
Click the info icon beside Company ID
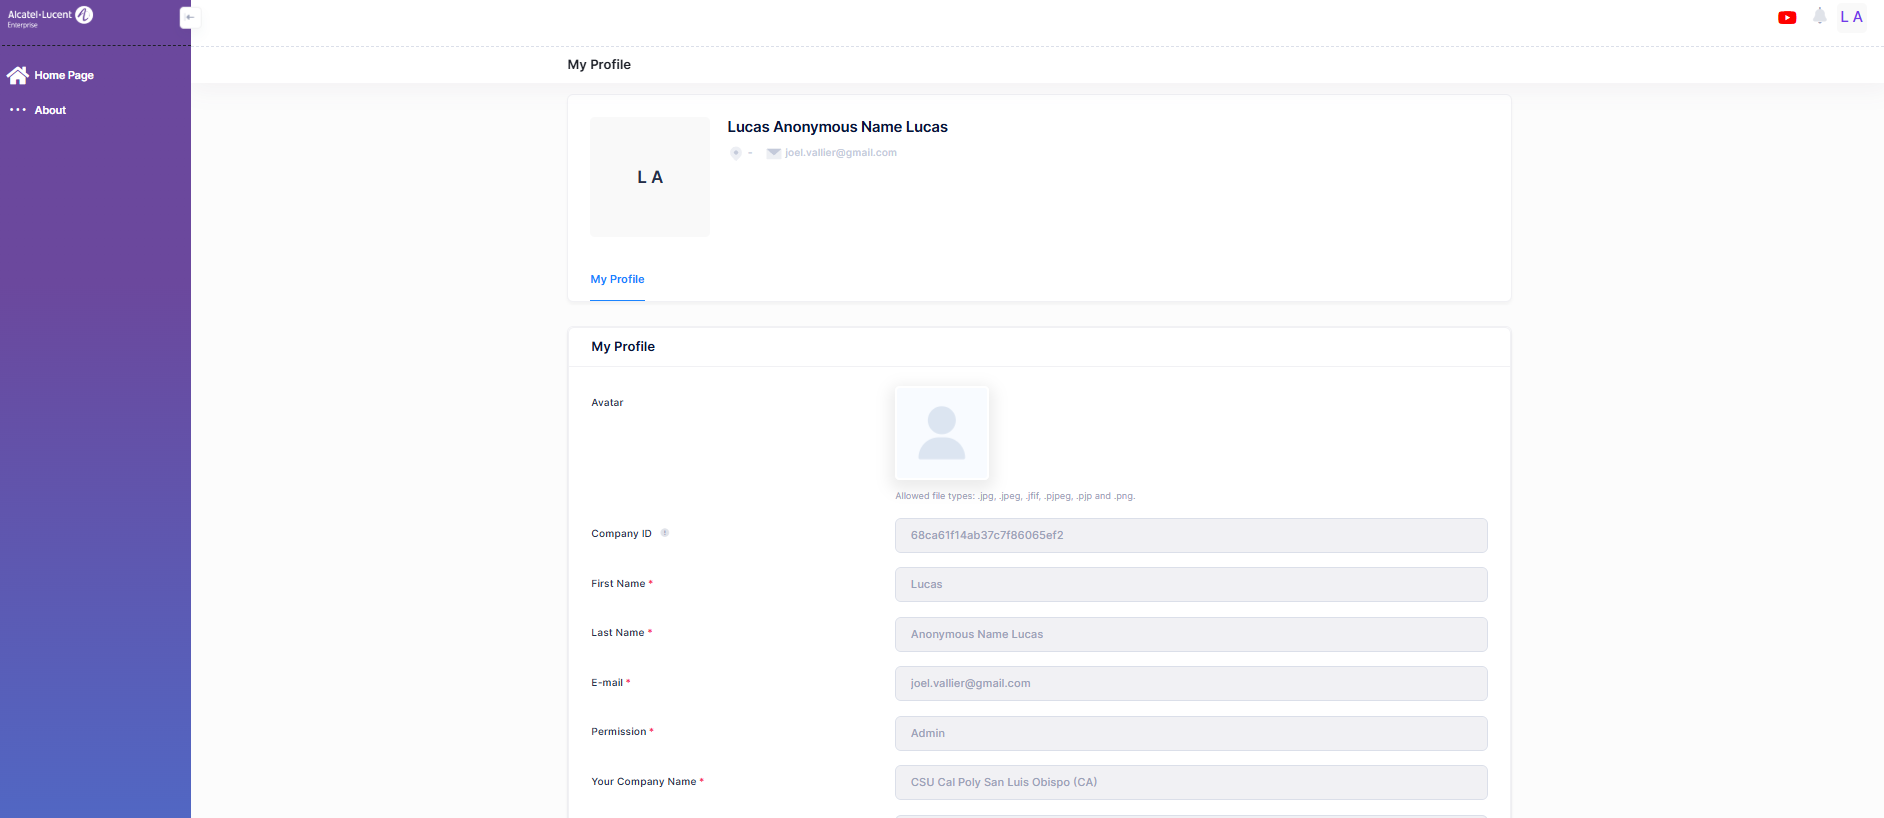click(x=665, y=533)
